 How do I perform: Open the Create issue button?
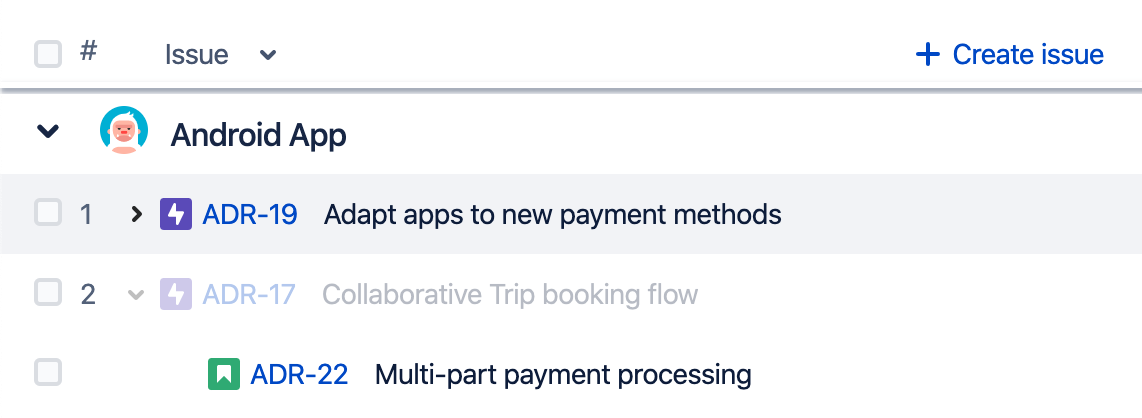pos(1009,54)
